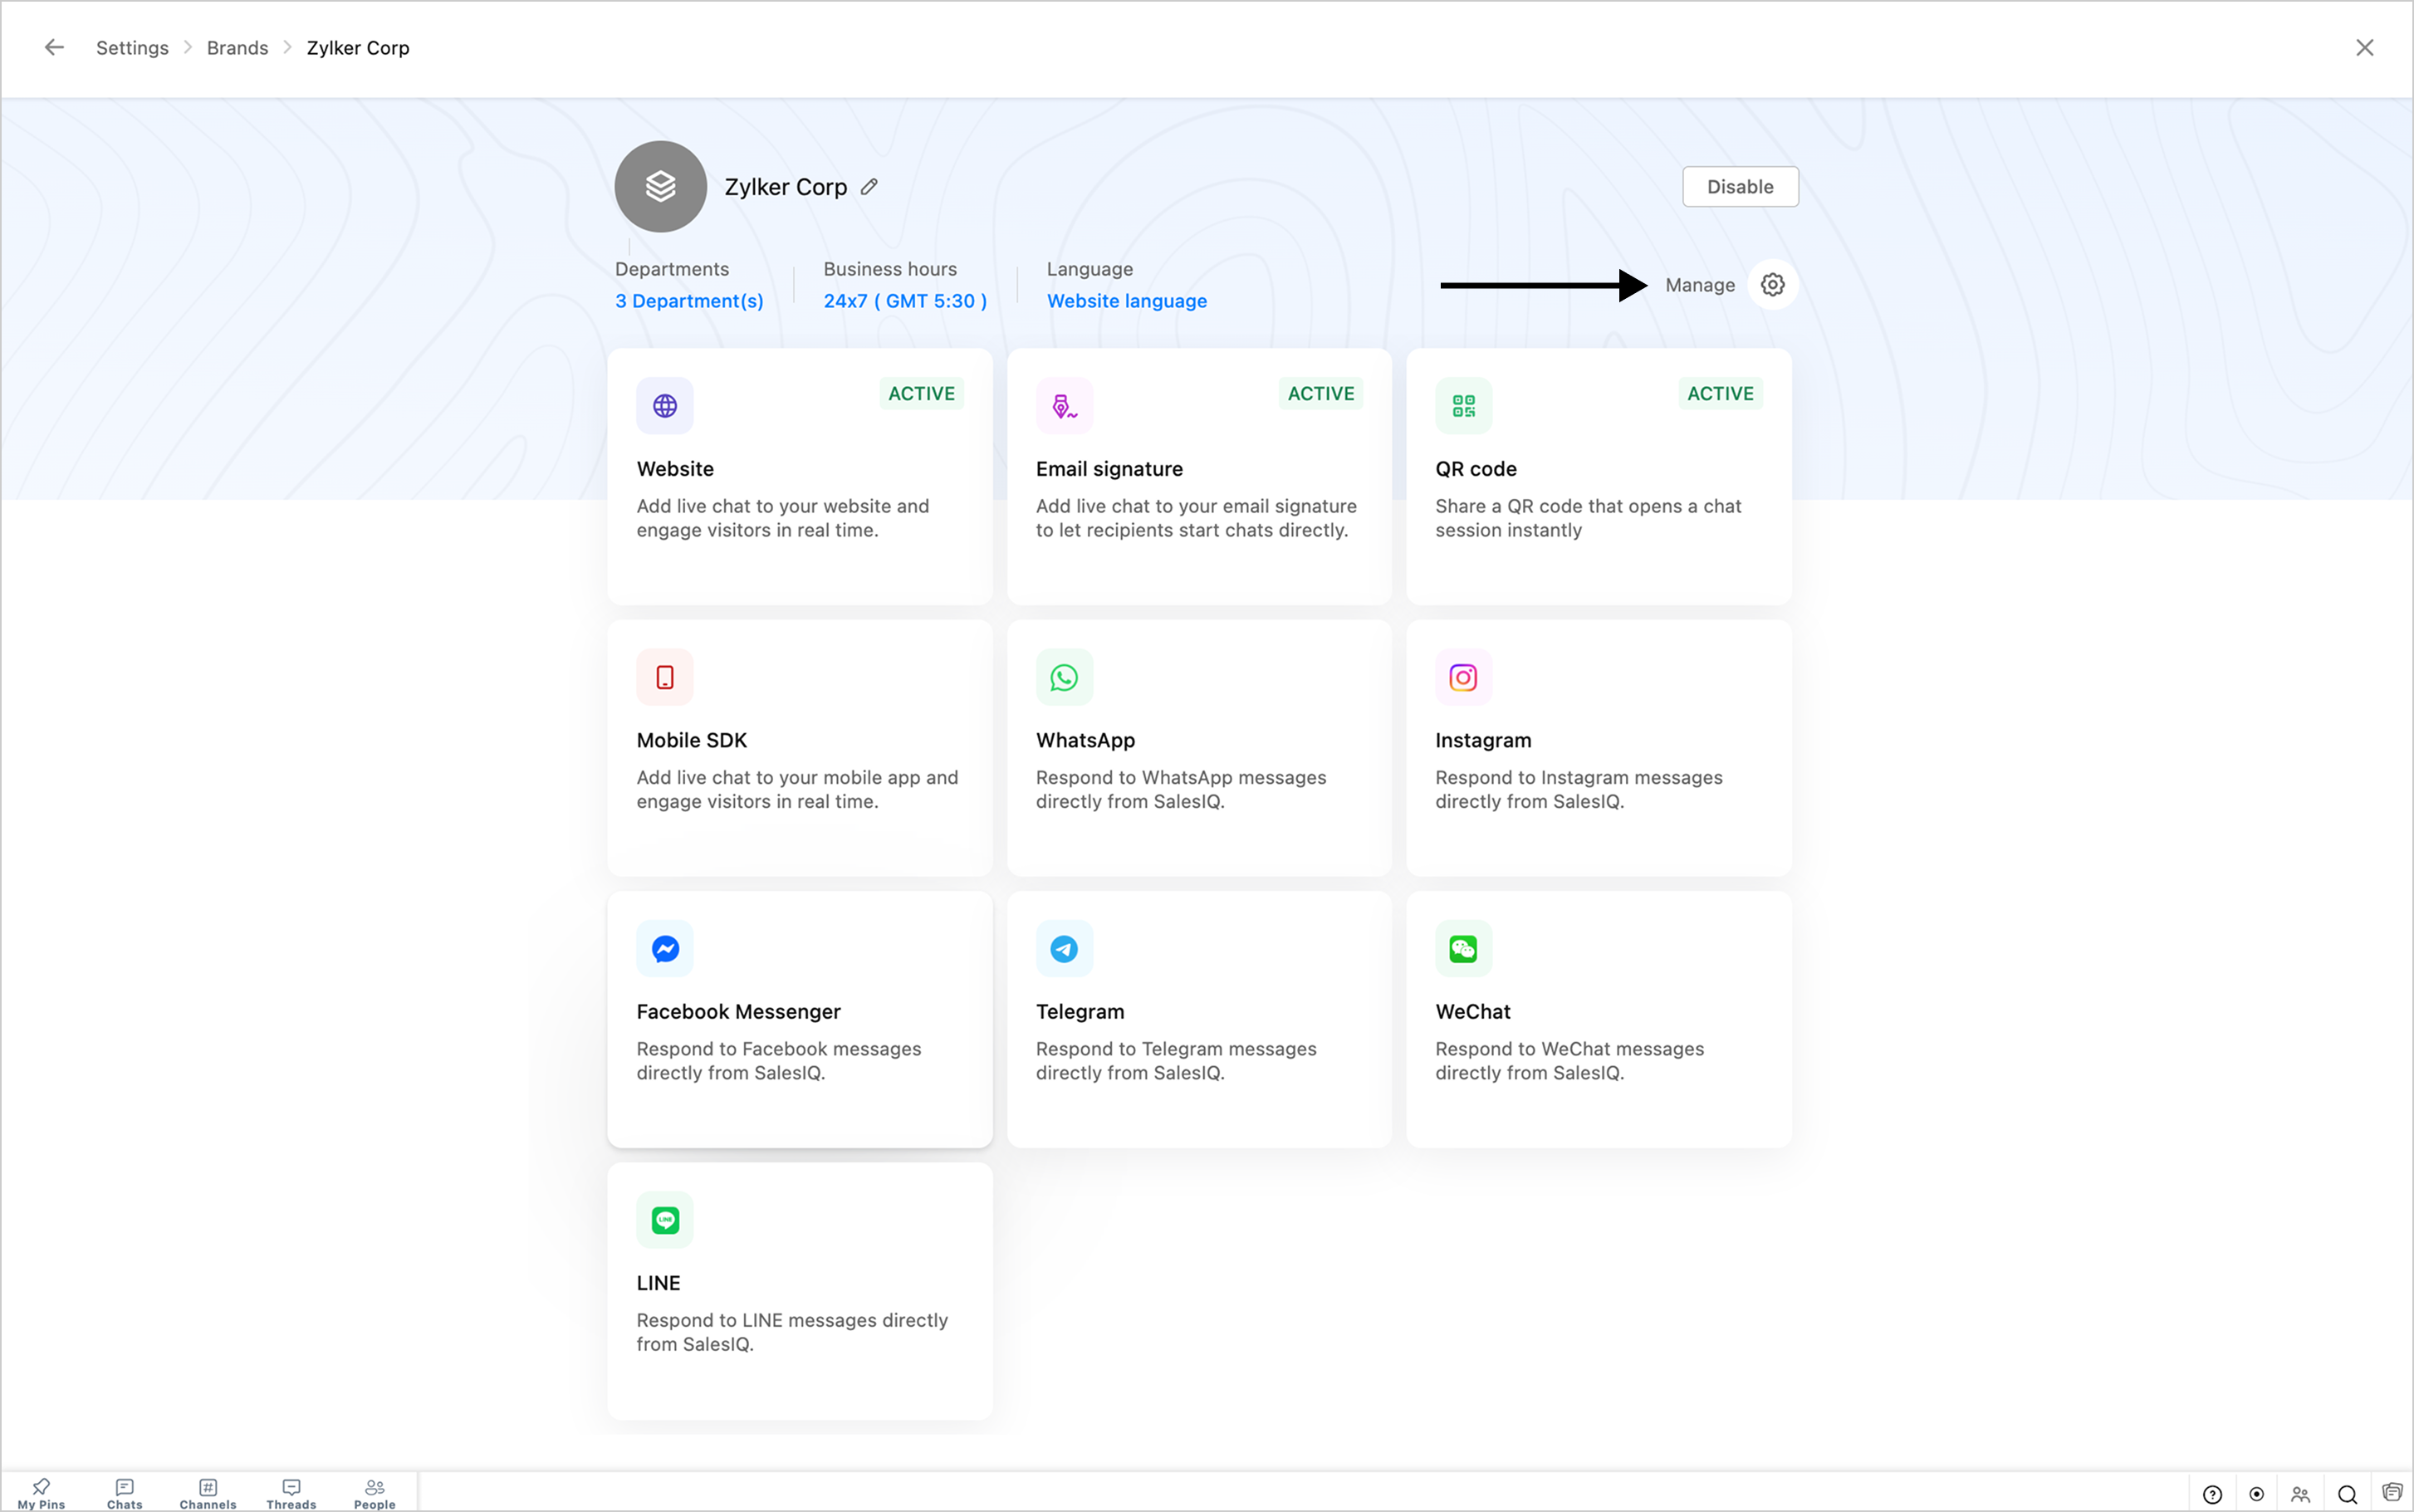Open the Mobile SDK icon
This screenshot has width=2414, height=1512.
(665, 677)
